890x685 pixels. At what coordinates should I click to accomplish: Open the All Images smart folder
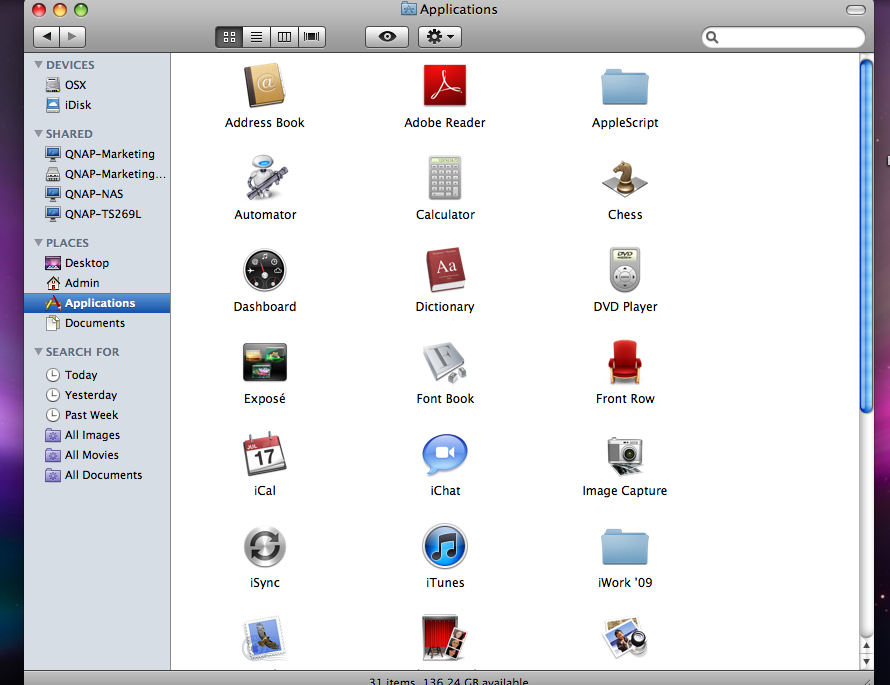click(97, 435)
